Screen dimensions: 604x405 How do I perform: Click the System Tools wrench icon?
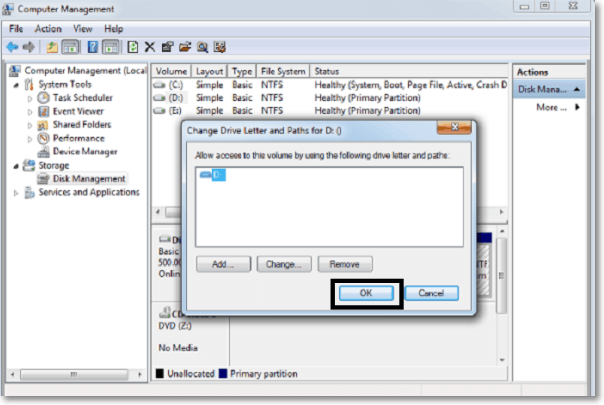click(29, 84)
